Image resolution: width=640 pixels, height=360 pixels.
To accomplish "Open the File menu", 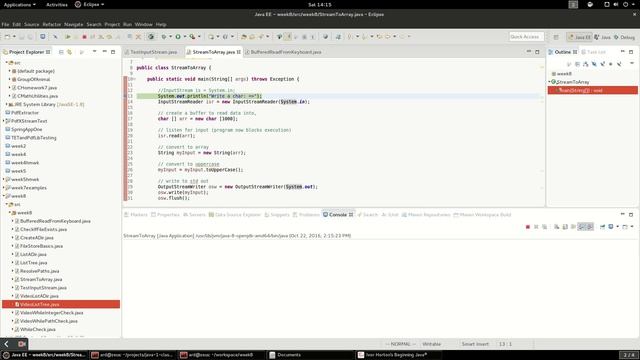I will (x=5, y=24).
